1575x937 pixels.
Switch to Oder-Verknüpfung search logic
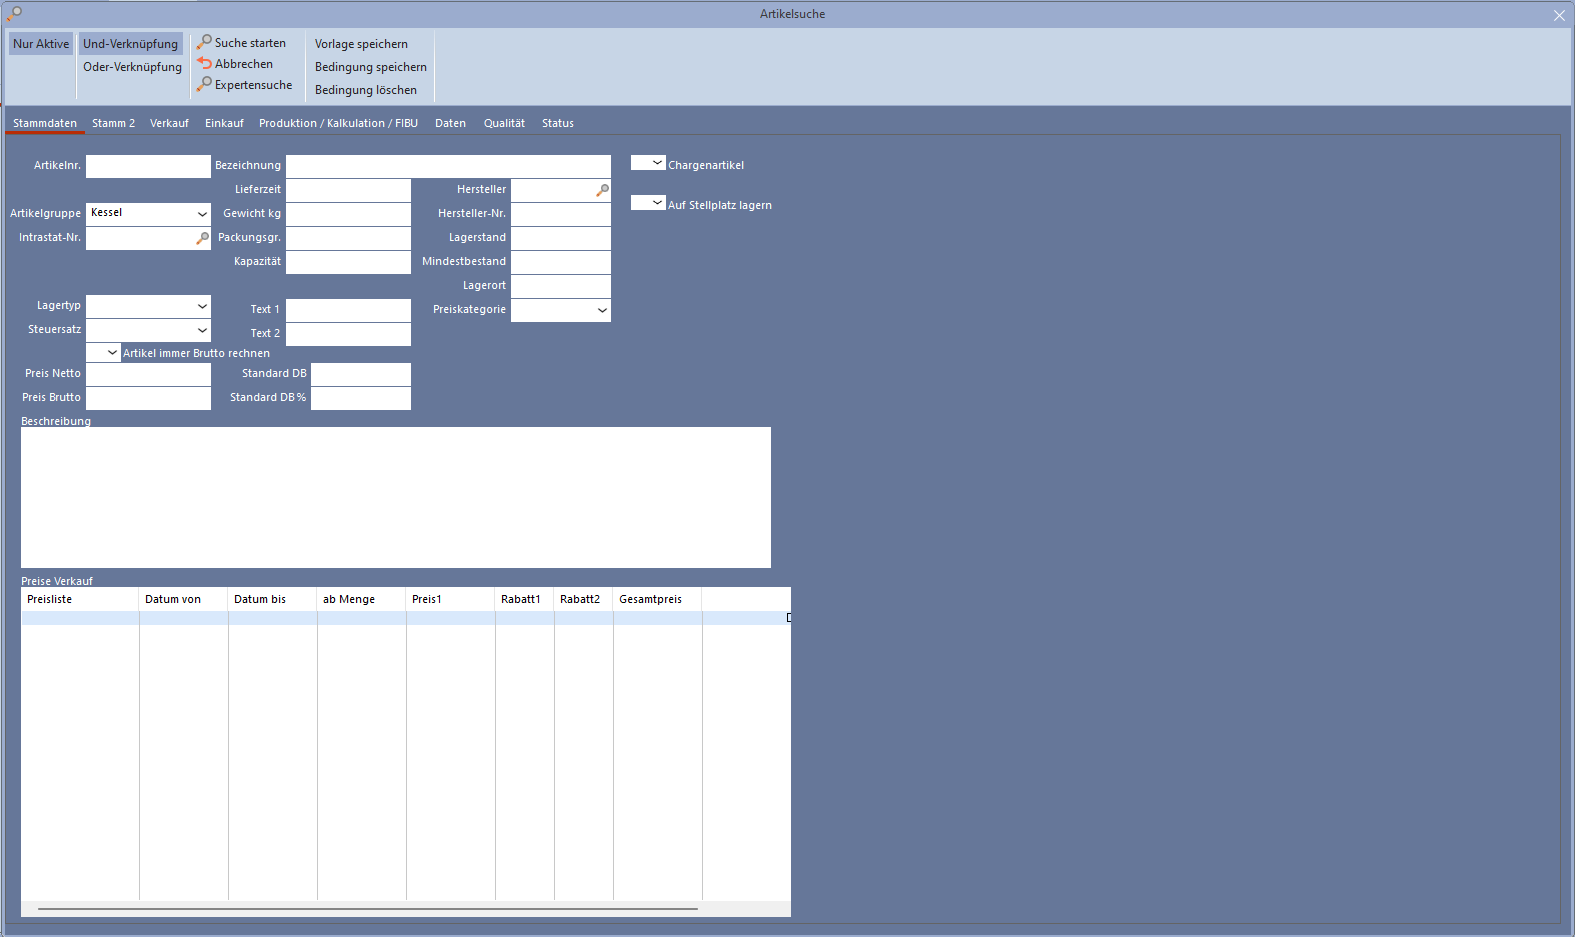click(x=132, y=67)
